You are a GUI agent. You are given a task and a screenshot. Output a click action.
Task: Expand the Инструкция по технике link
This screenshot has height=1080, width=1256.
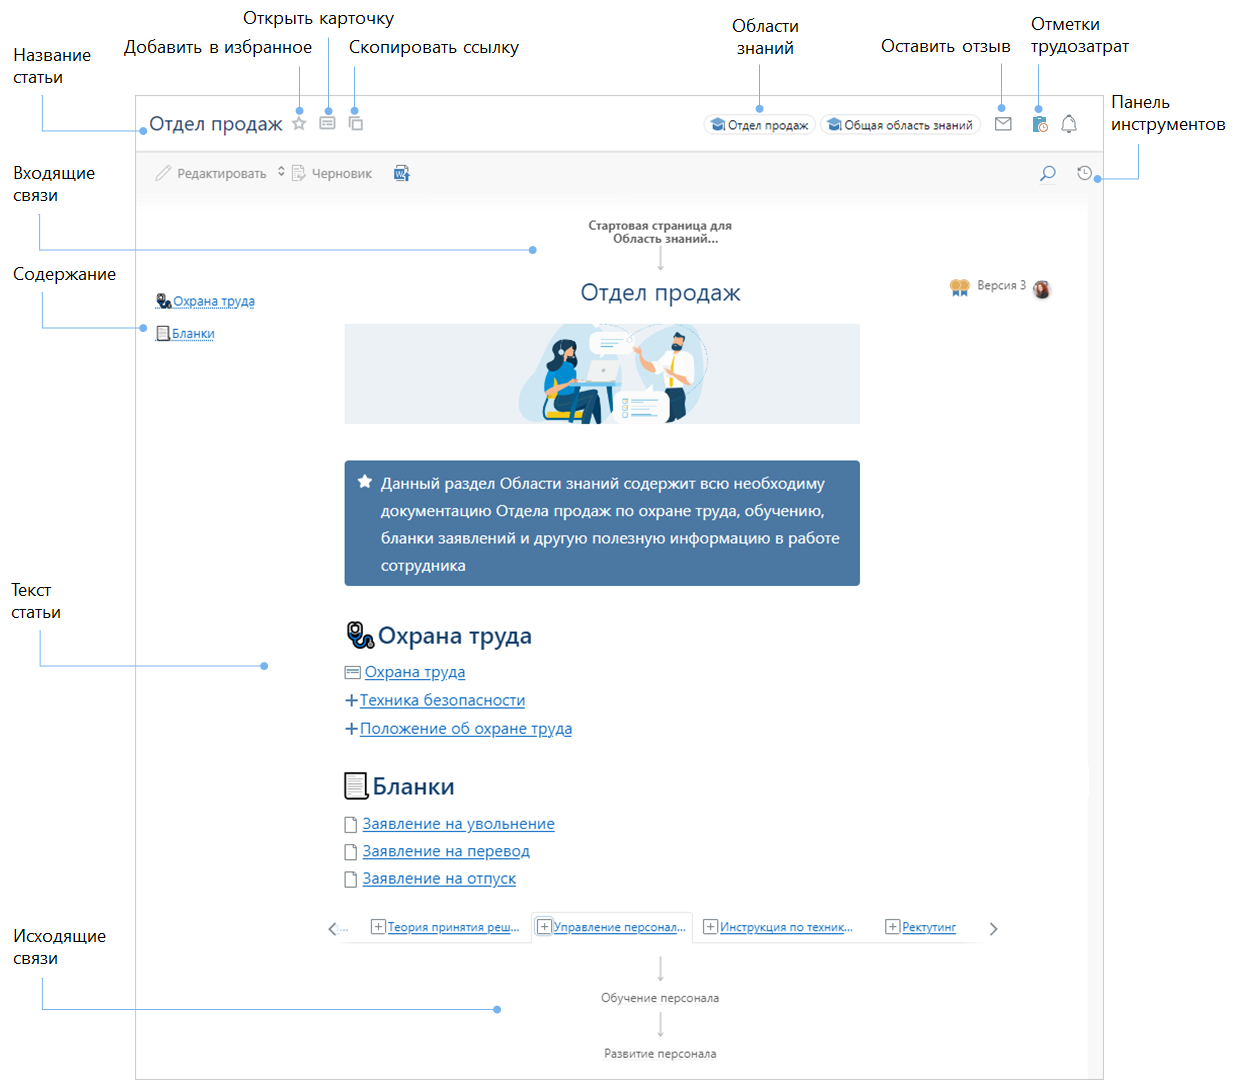710,927
